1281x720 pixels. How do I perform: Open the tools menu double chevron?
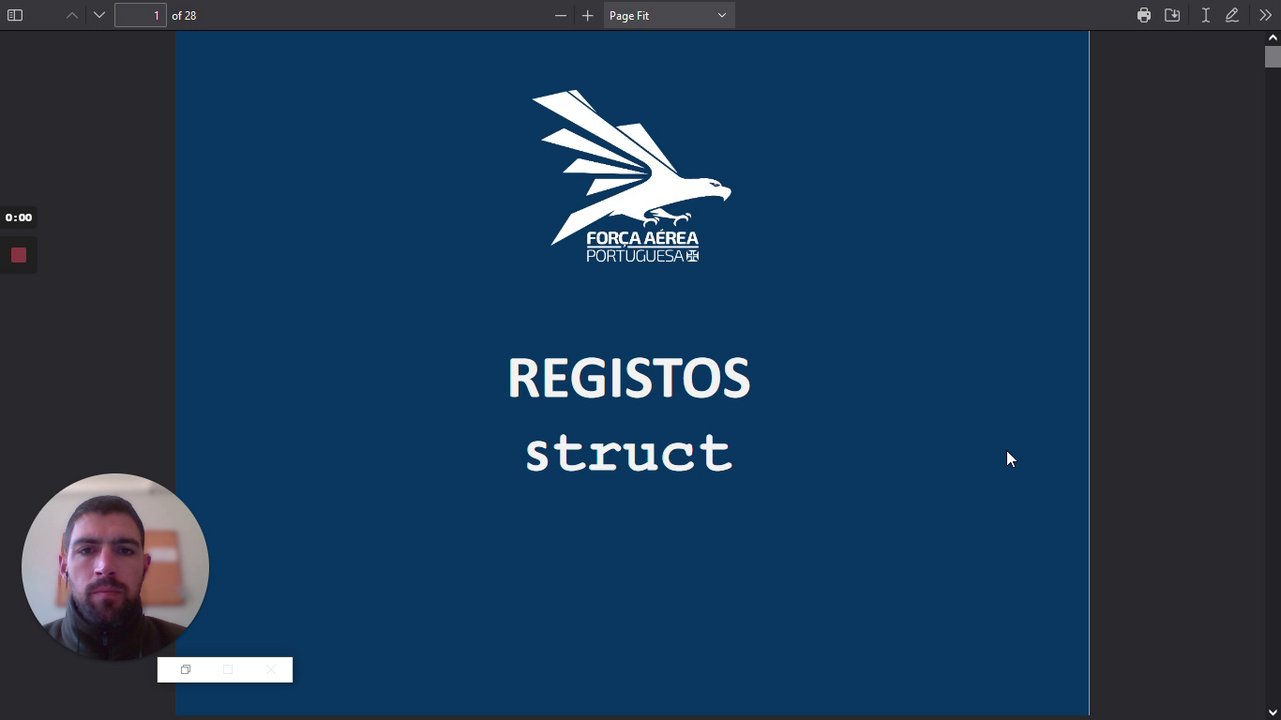coord(1265,15)
